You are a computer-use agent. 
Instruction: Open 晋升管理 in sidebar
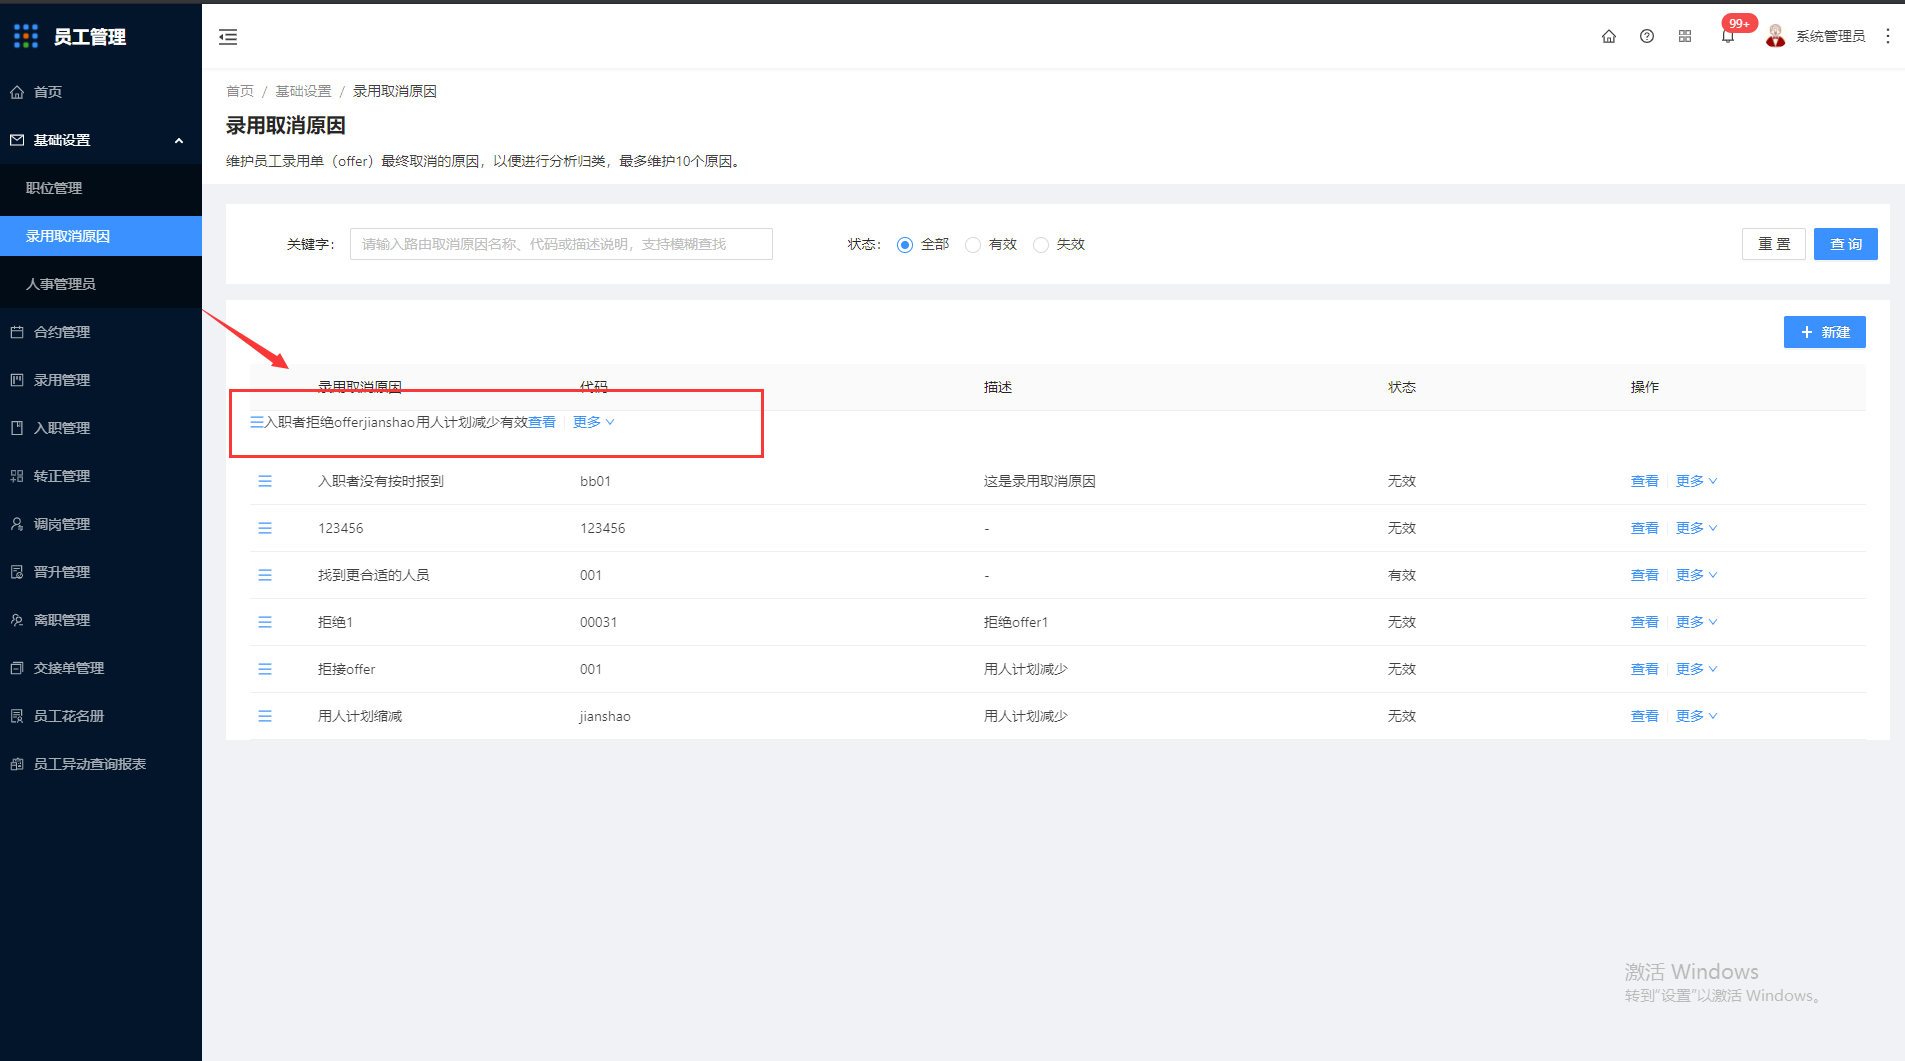[x=101, y=572]
